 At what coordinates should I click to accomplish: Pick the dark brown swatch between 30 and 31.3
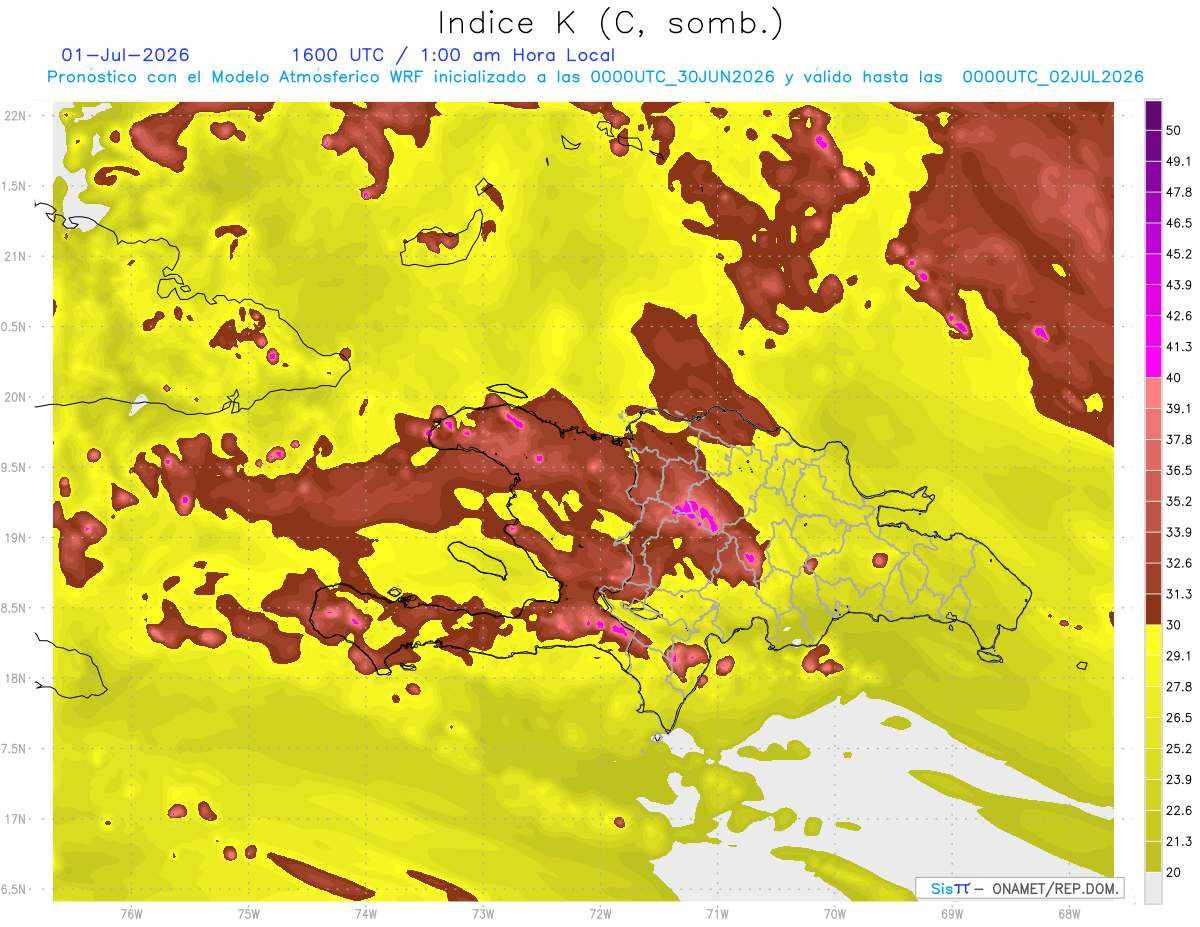[1153, 609]
